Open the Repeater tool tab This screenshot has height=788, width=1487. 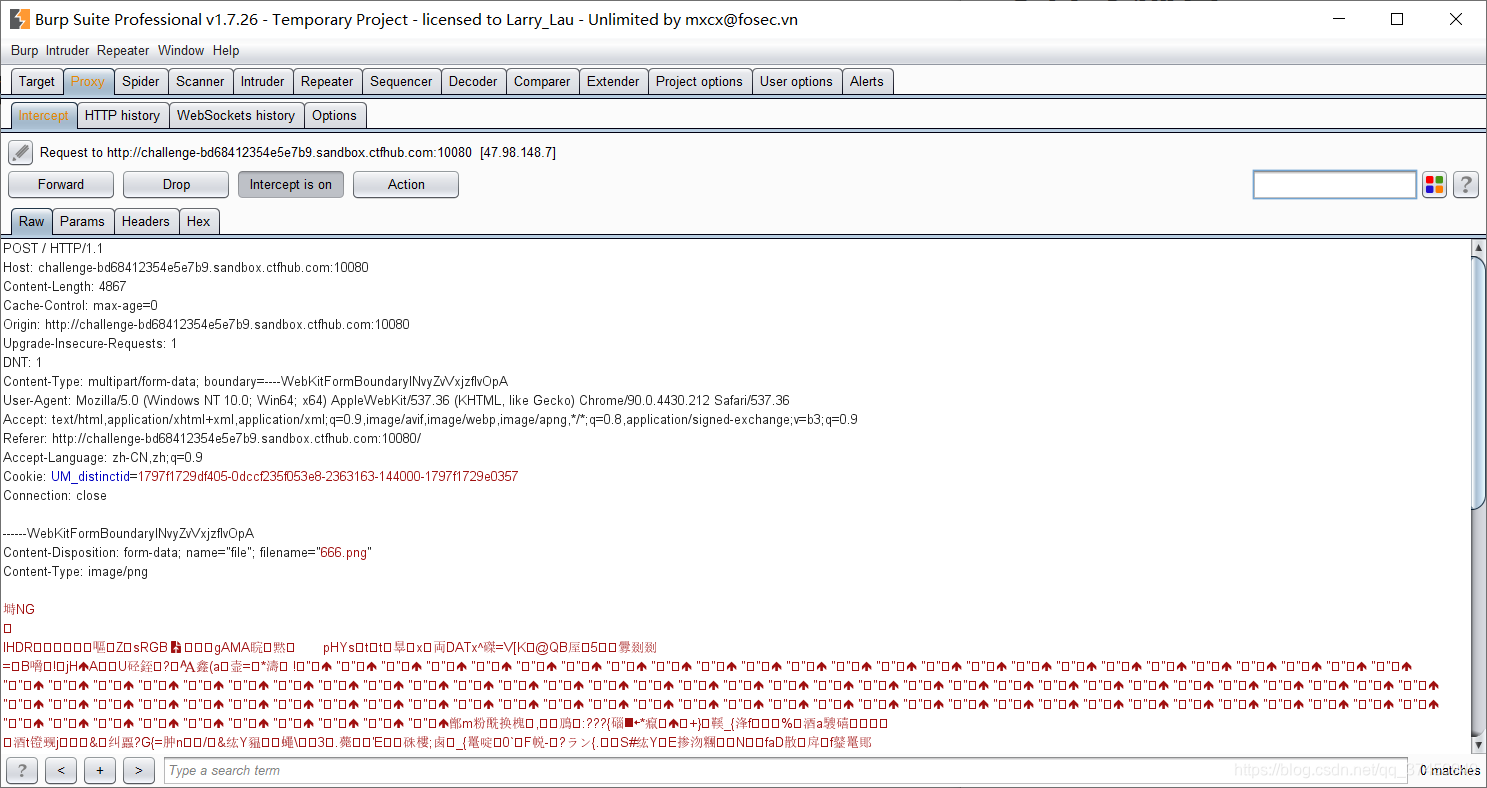point(327,81)
